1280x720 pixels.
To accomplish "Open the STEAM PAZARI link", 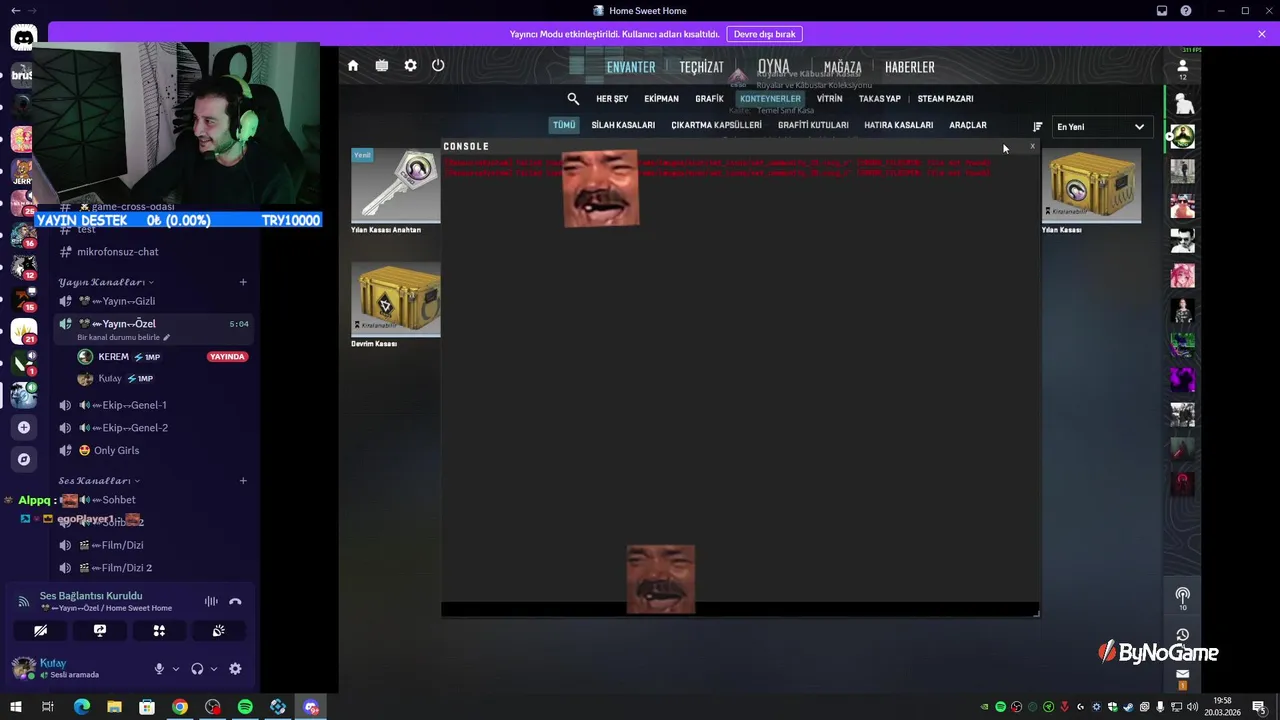I will 945,99.
